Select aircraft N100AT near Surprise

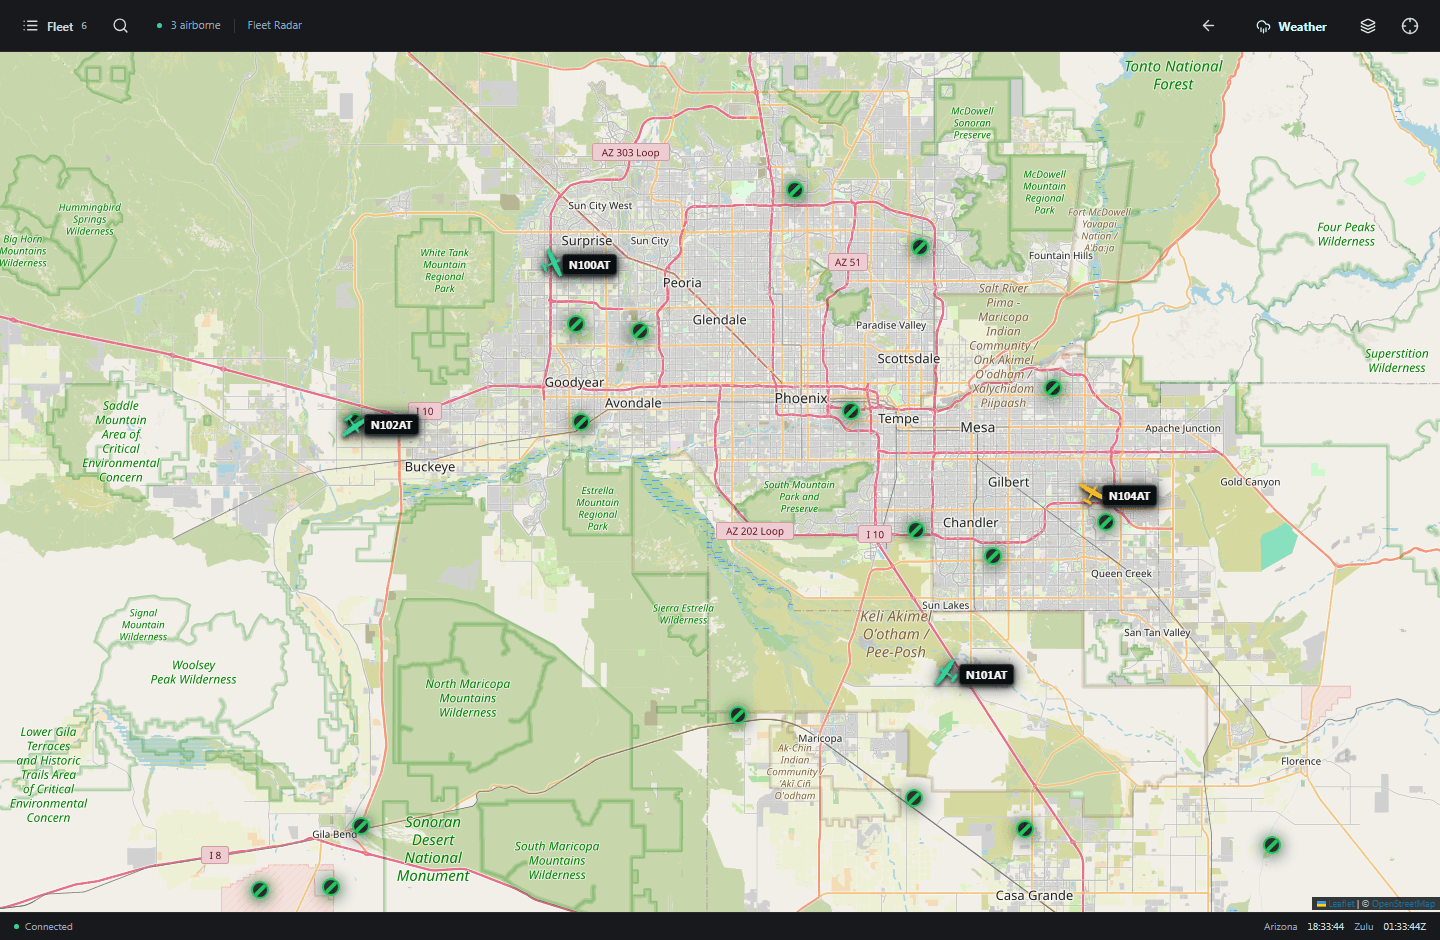coord(552,264)
